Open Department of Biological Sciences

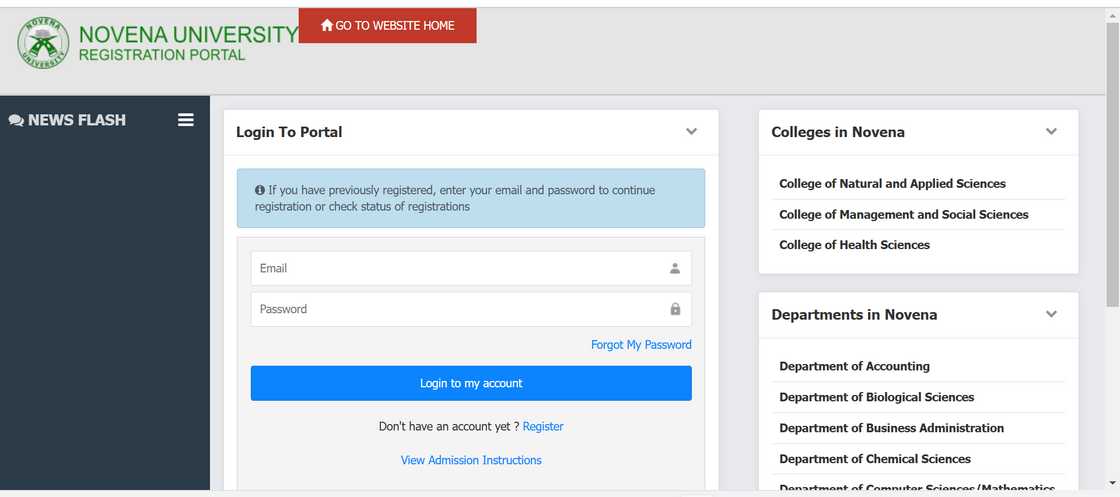876,397
